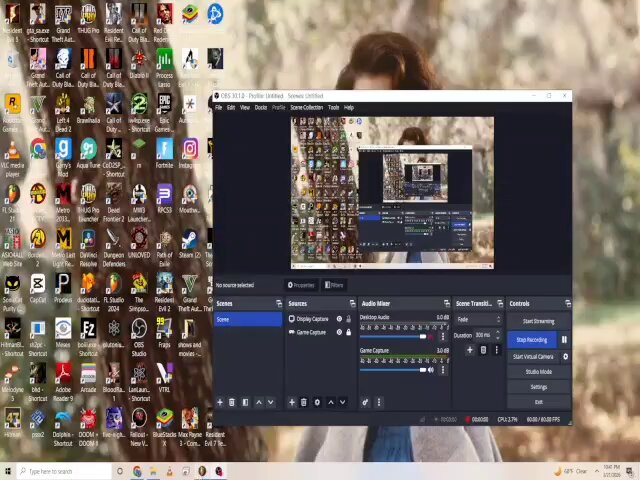
Task: Adjust the transition Duration stepper arrows
Action: coord(498,335)
